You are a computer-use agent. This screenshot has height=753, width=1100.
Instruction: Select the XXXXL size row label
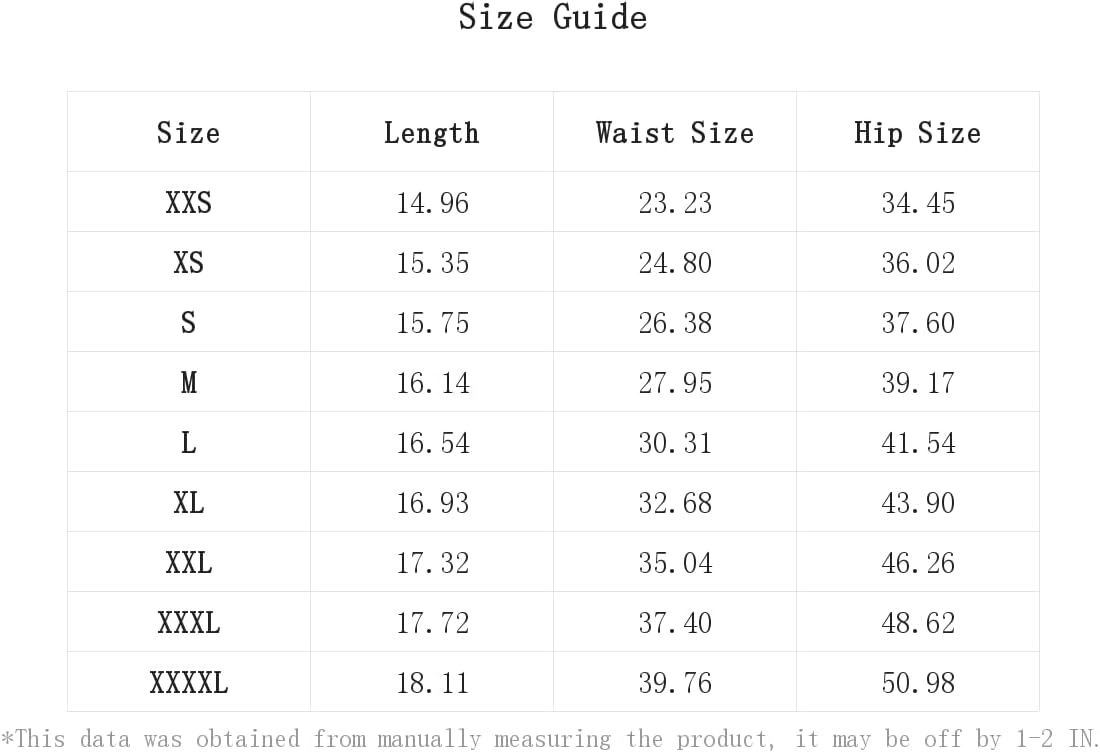188,683
